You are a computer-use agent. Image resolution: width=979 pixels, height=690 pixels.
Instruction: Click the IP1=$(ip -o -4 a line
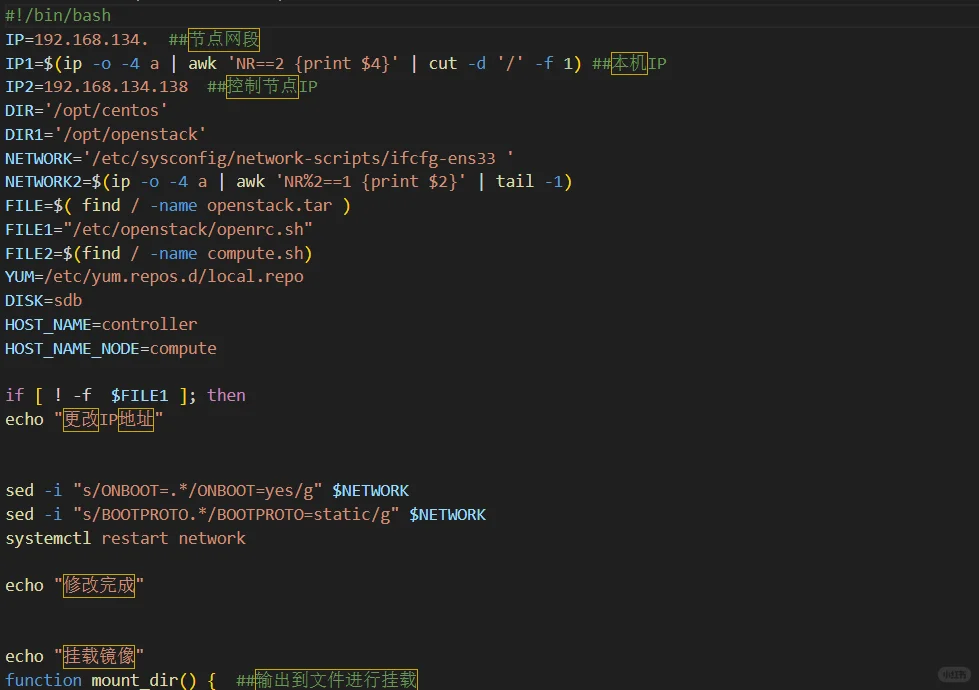336,63
